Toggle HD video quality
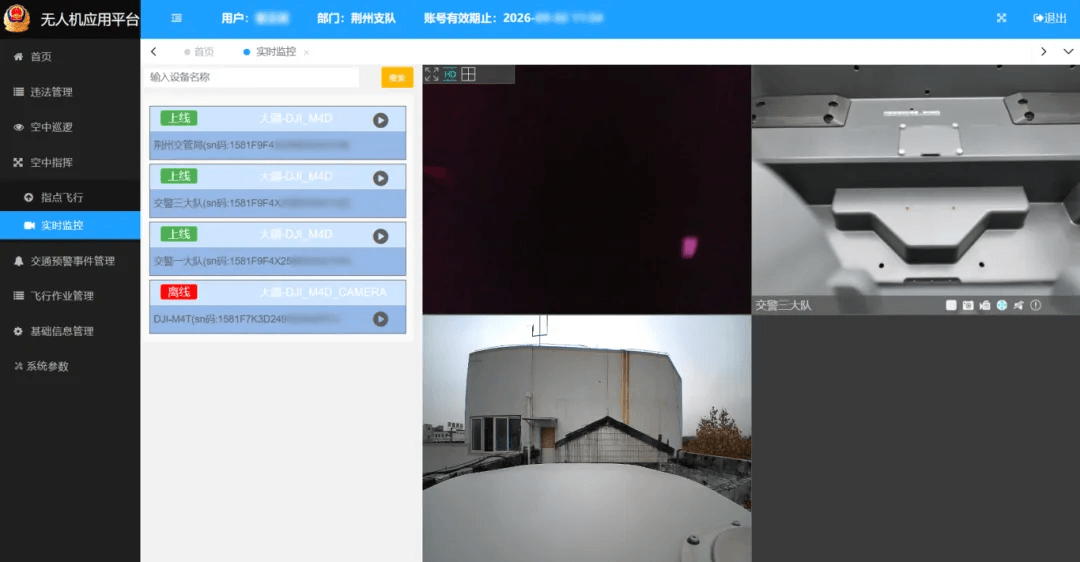The image size is (1080, 562). [x=450, y=74]
